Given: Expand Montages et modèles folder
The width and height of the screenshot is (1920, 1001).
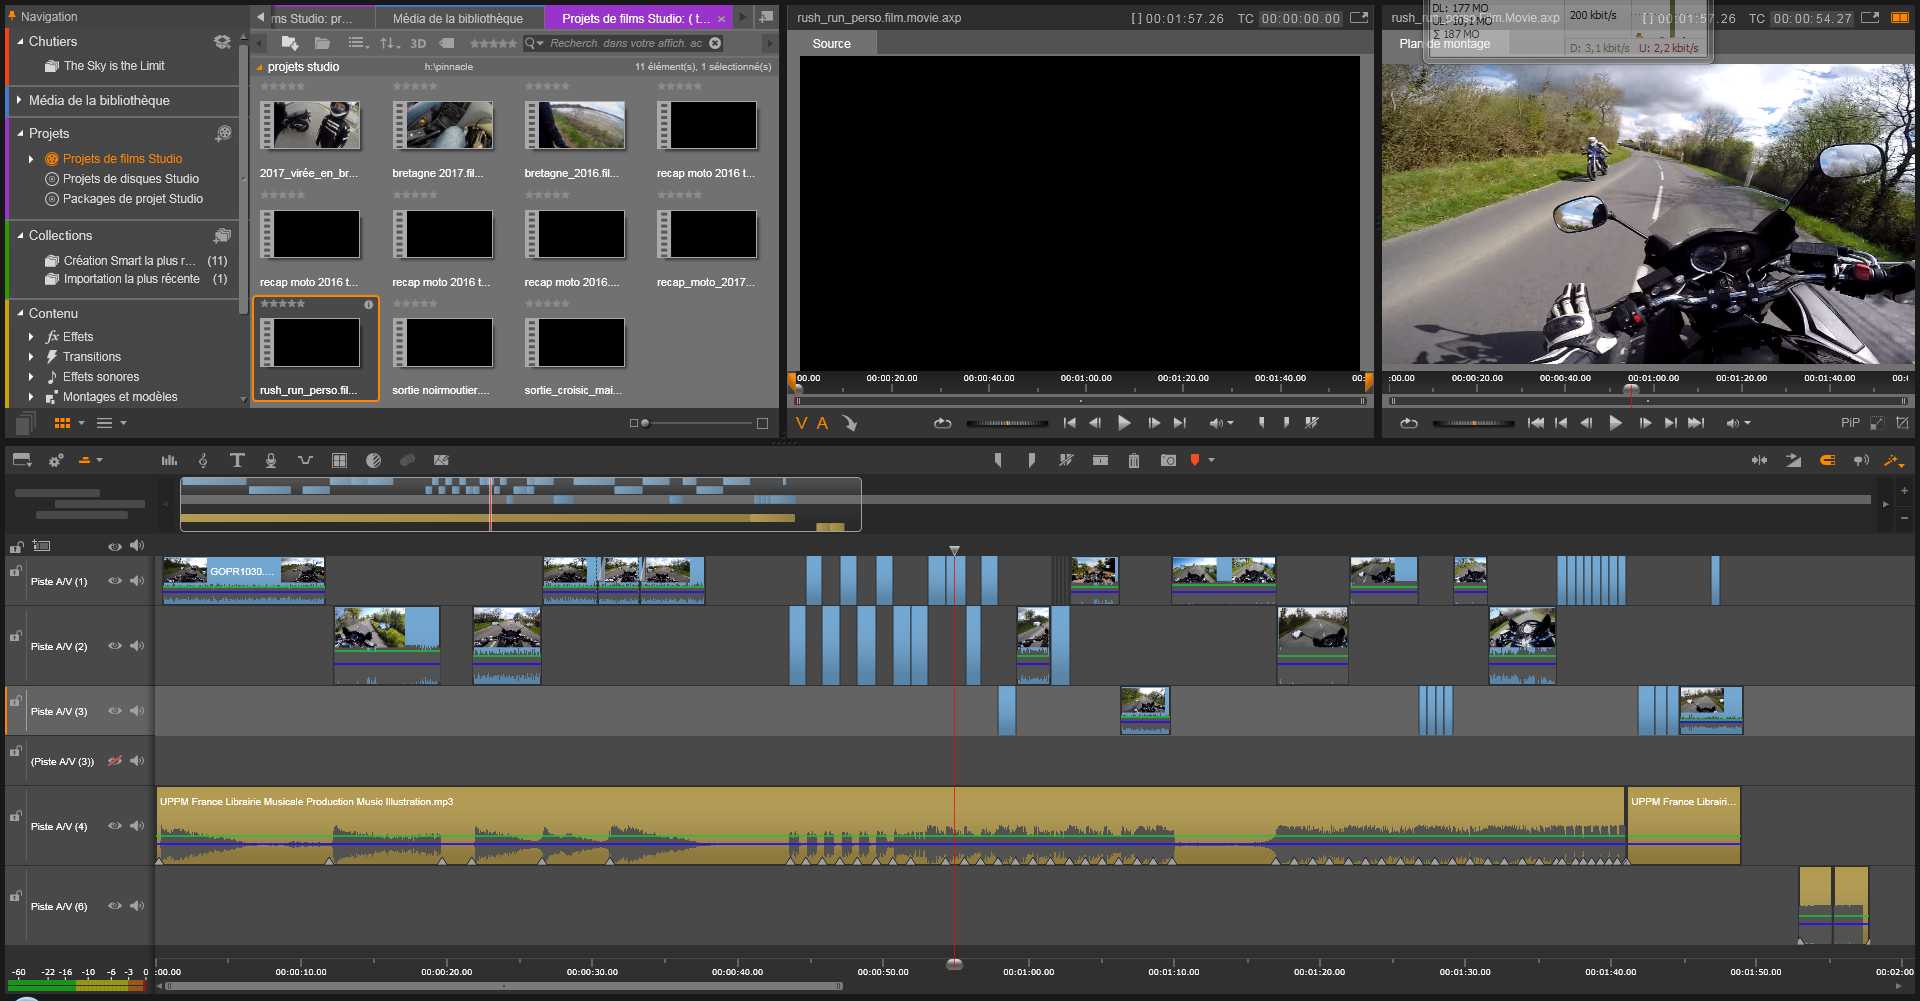Looking at the screenshot, I should click(31, 397).
